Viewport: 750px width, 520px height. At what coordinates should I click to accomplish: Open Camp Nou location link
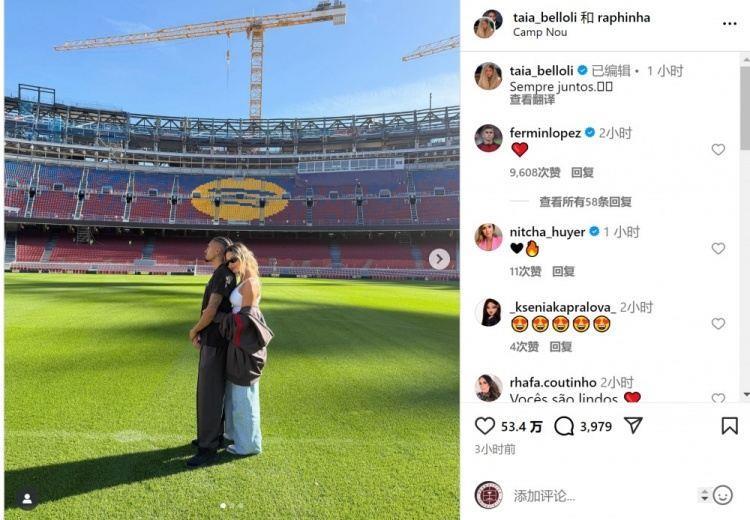tap(540, 32)
